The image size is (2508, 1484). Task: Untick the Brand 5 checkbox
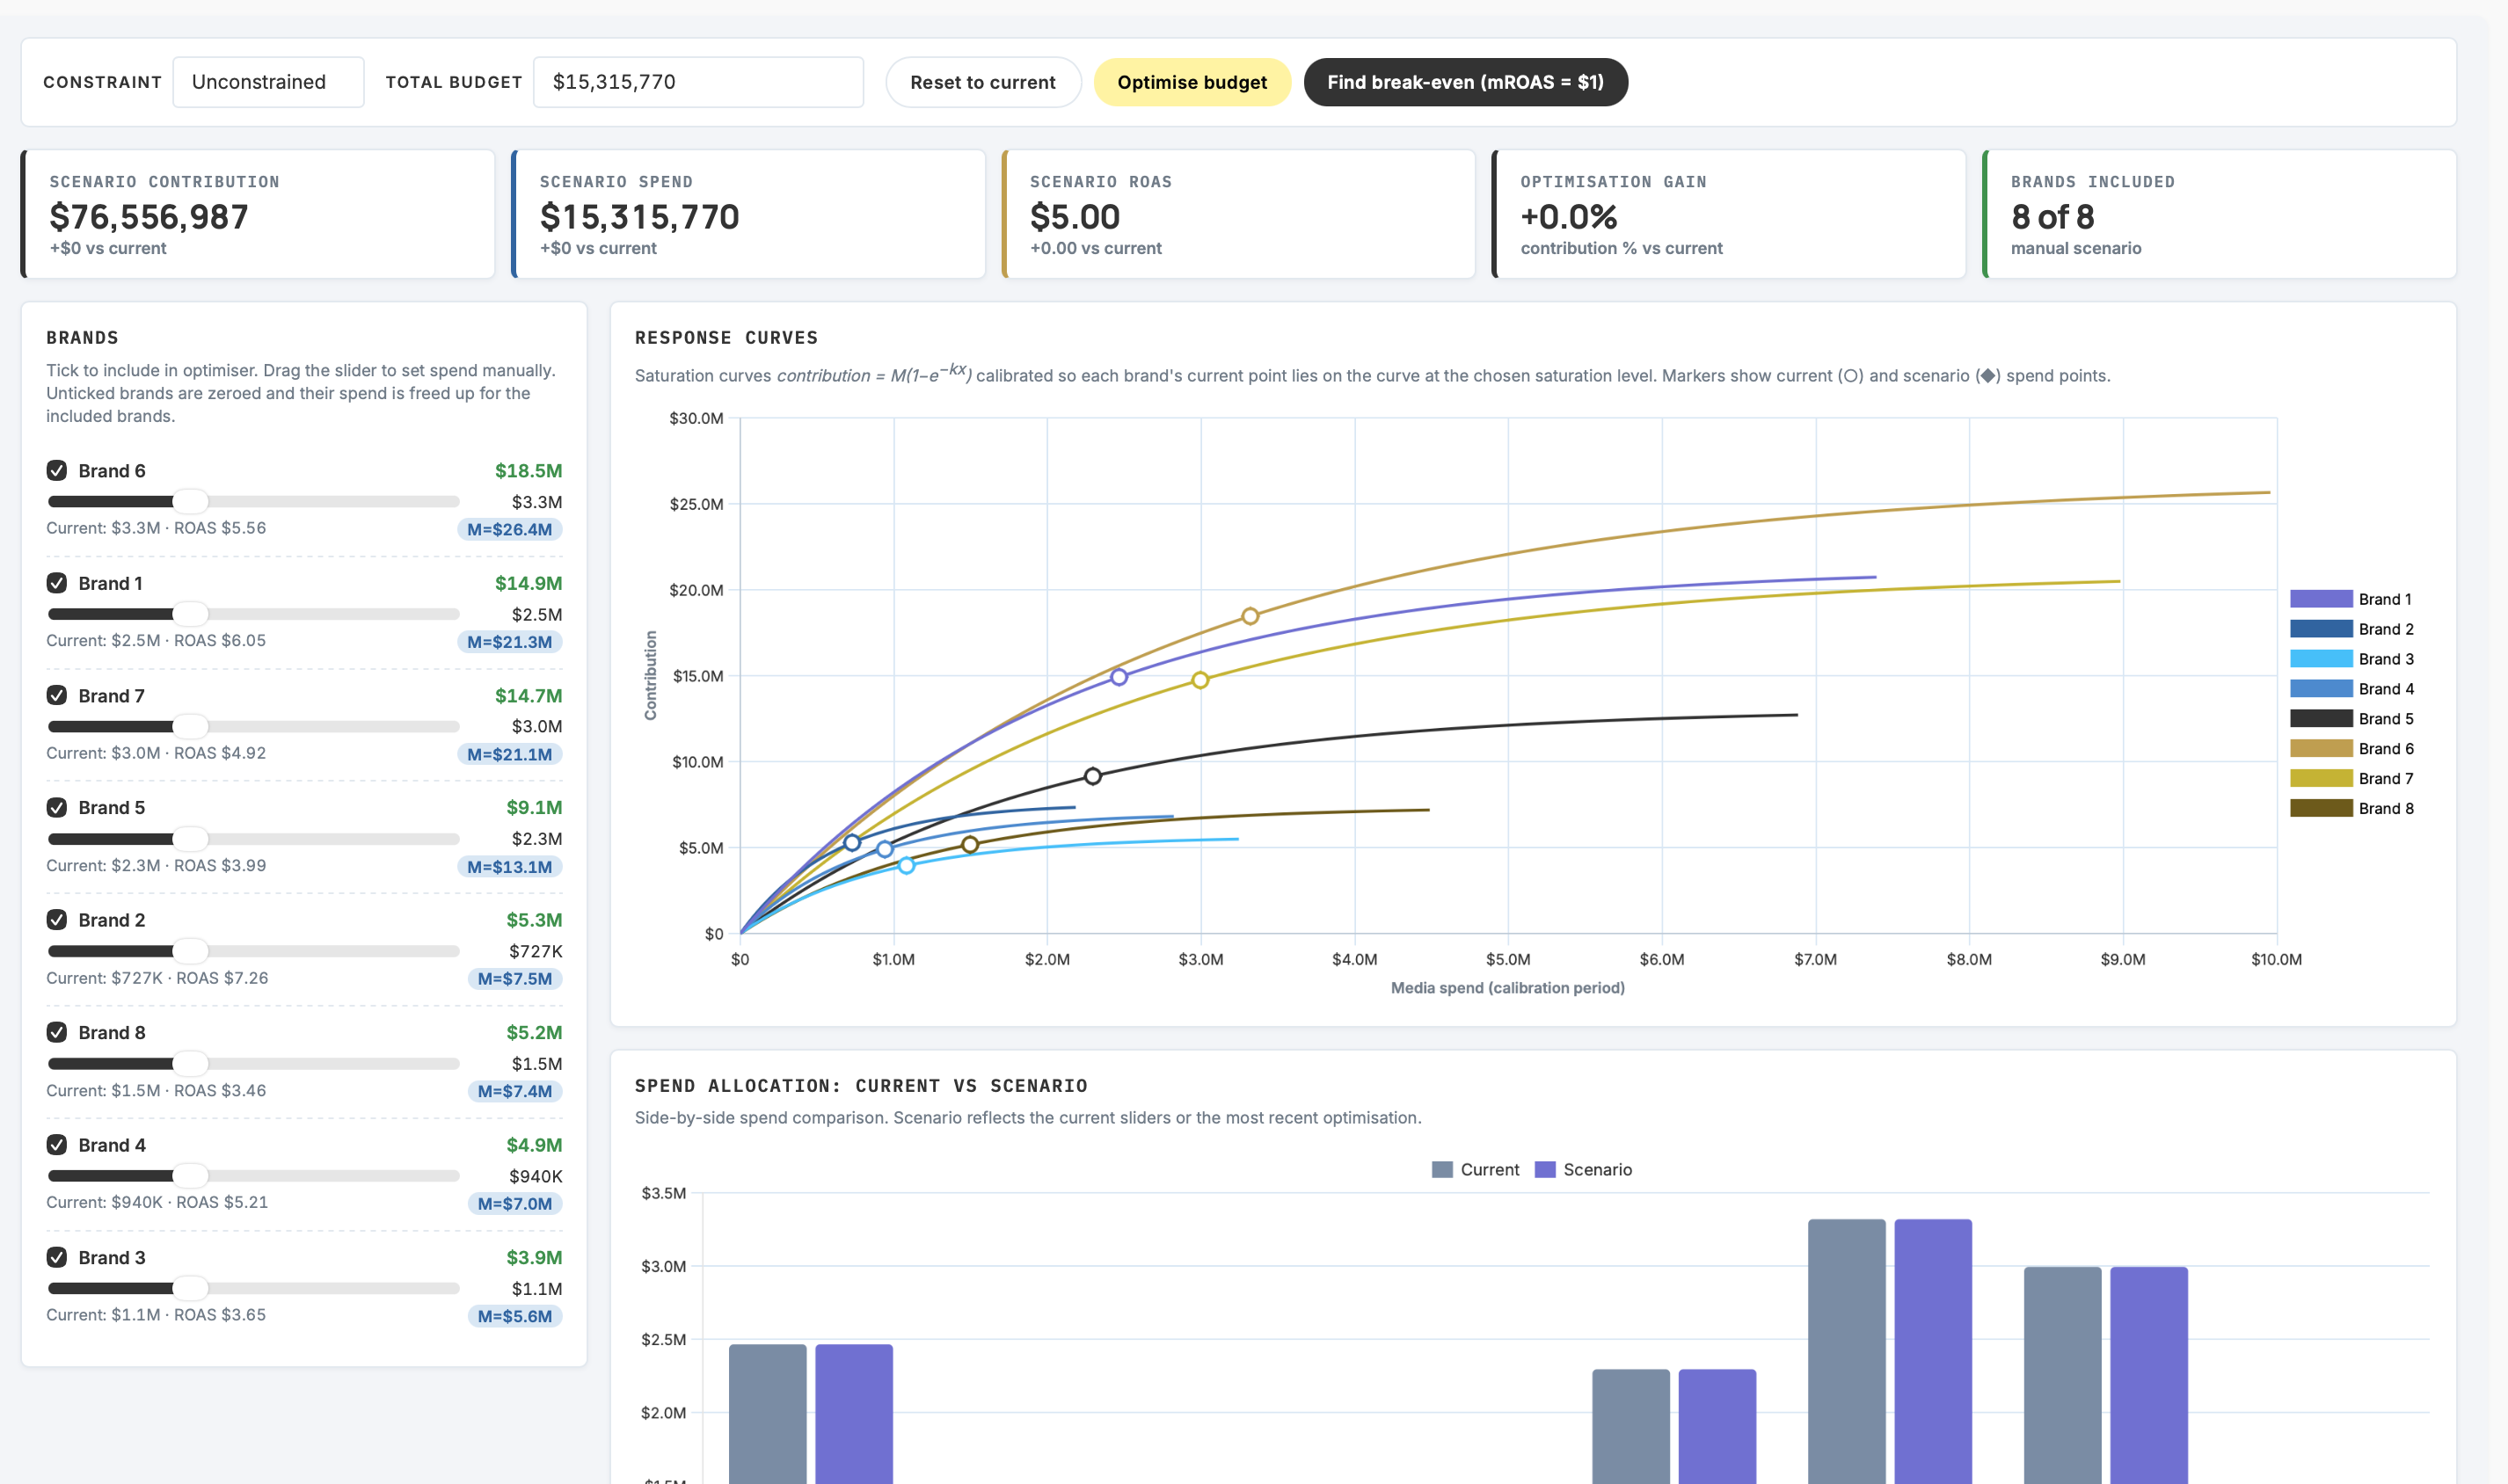tap(57, 807)
